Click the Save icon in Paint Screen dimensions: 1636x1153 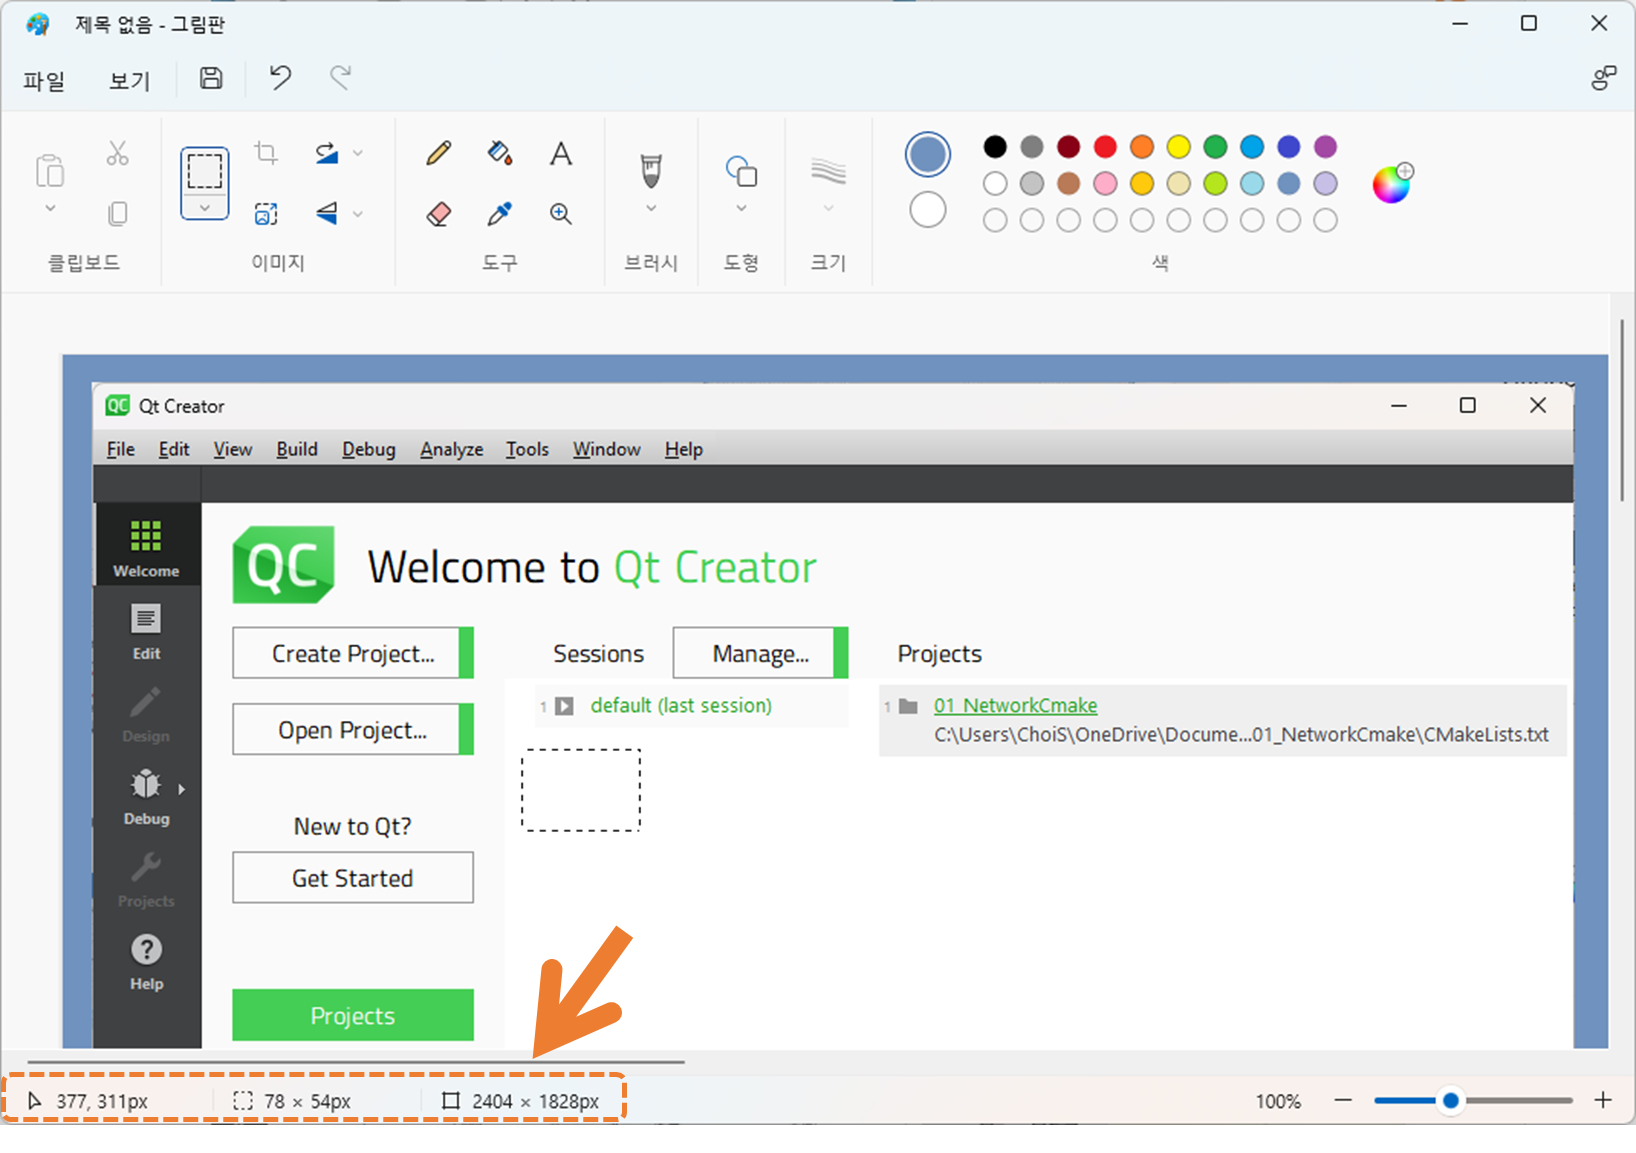point(211,78)
